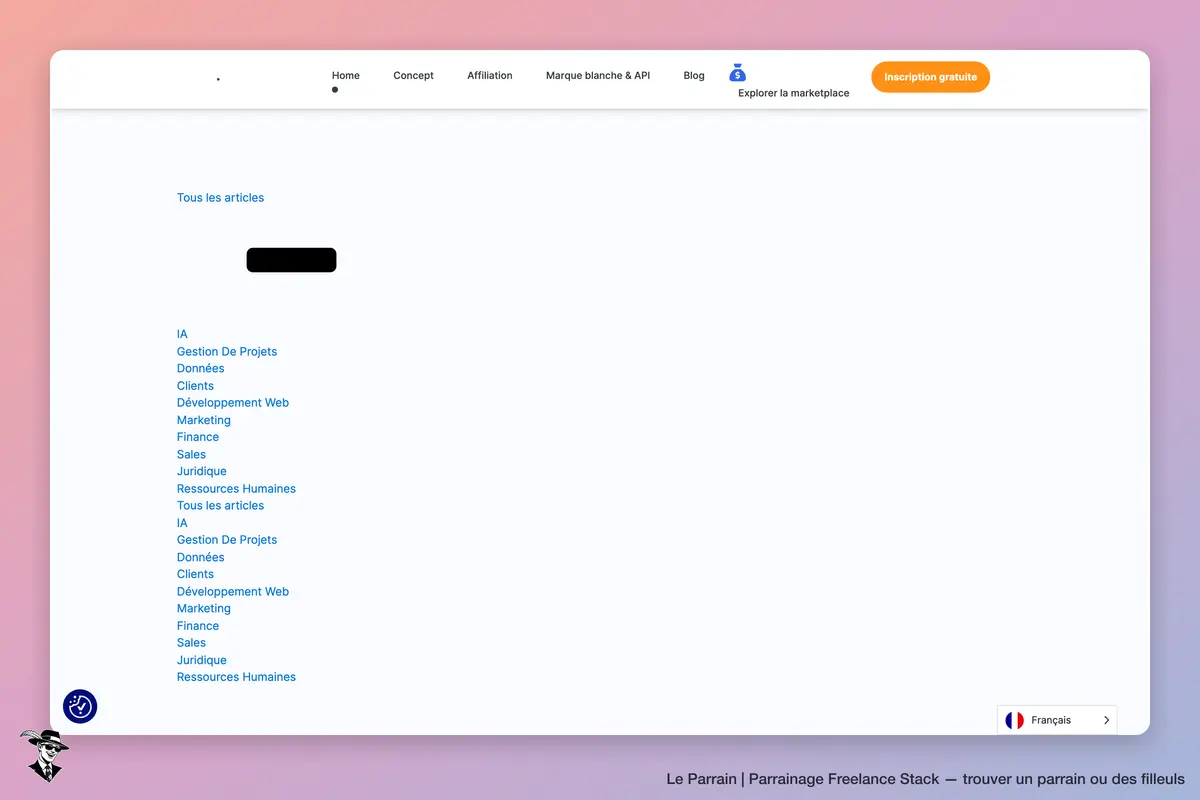
Task: Choose Données in the second category list
Action: [x=201, y=557]
